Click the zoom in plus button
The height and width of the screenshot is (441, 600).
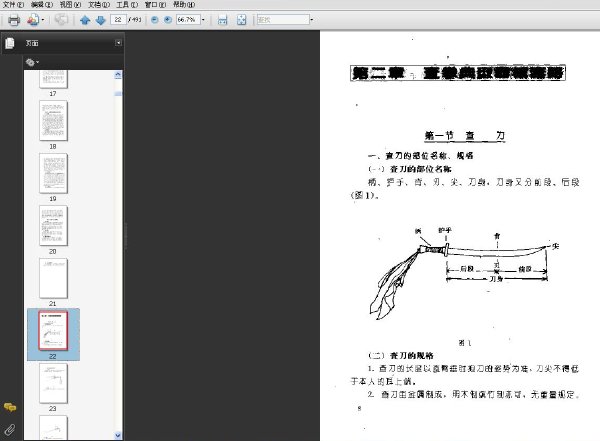pyautogui.click(x=168, y=20)
